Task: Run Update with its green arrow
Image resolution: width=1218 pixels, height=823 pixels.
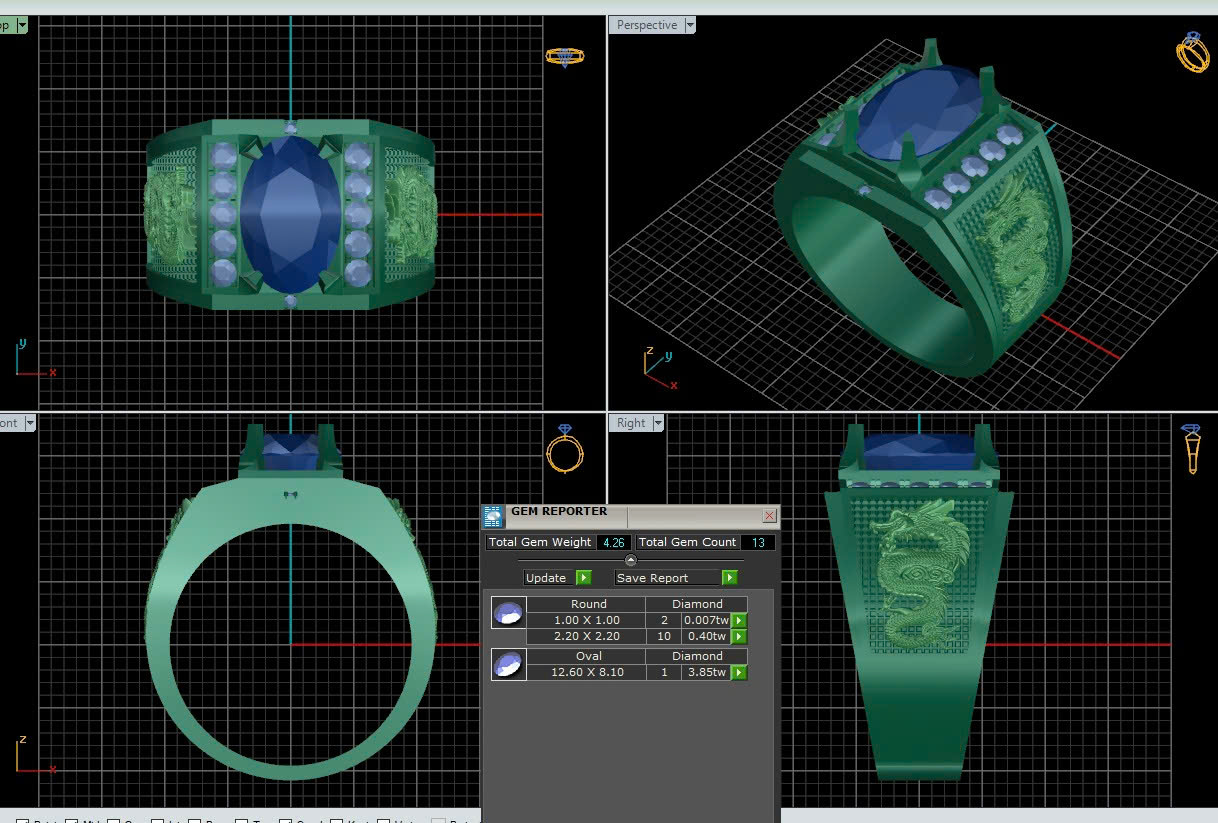Action: click(584, 578)
